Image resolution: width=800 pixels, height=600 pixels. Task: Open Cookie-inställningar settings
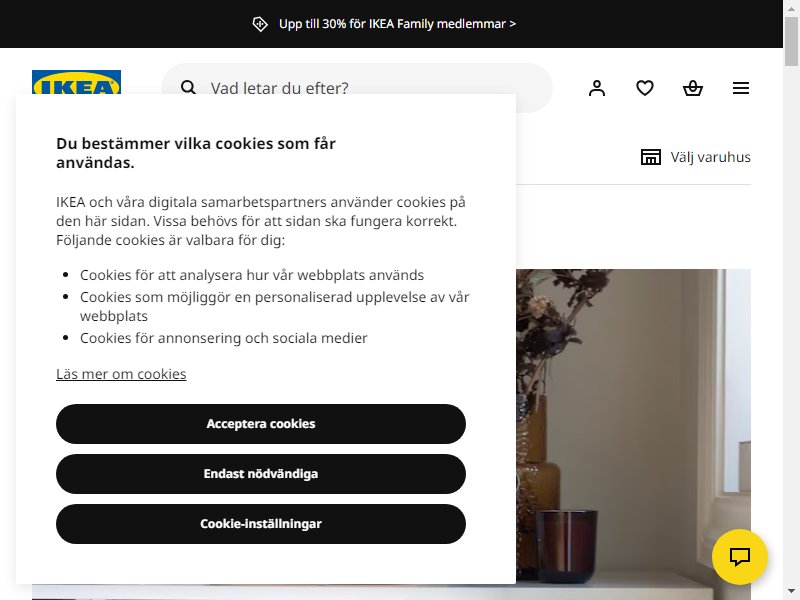point(261,524)
